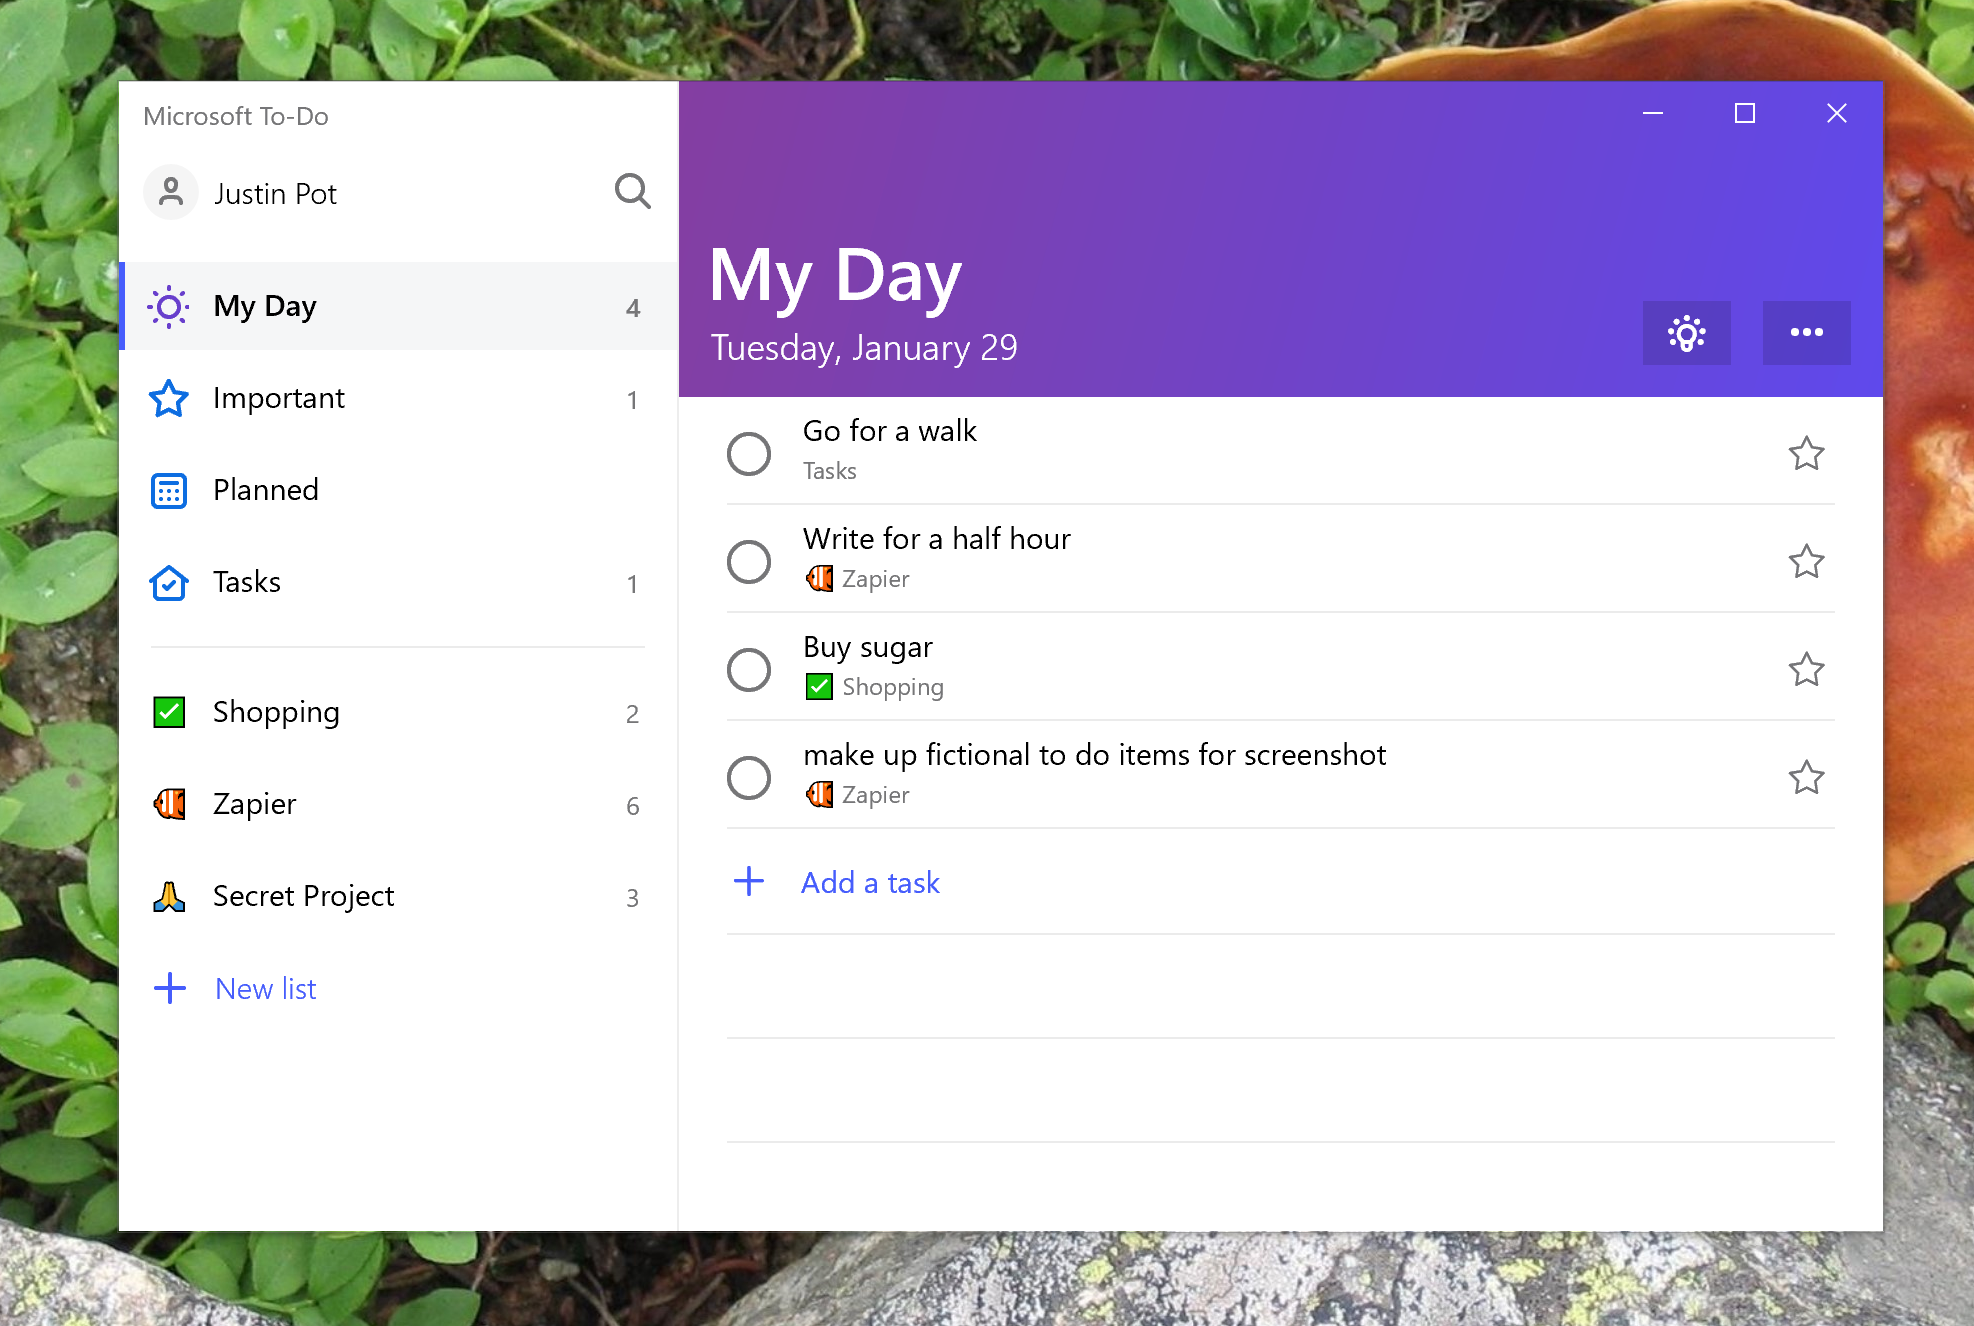Click the Planned calendar icon
This screenshot has height=1326, width=1974.
pos(170,488)
